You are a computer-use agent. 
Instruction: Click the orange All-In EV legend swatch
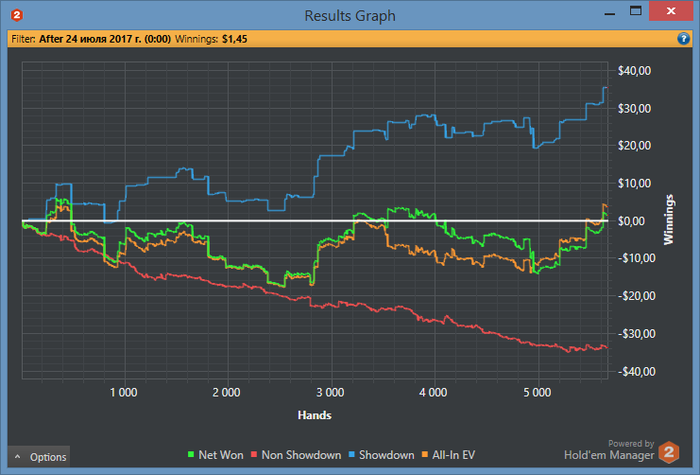tap(425, 455)
